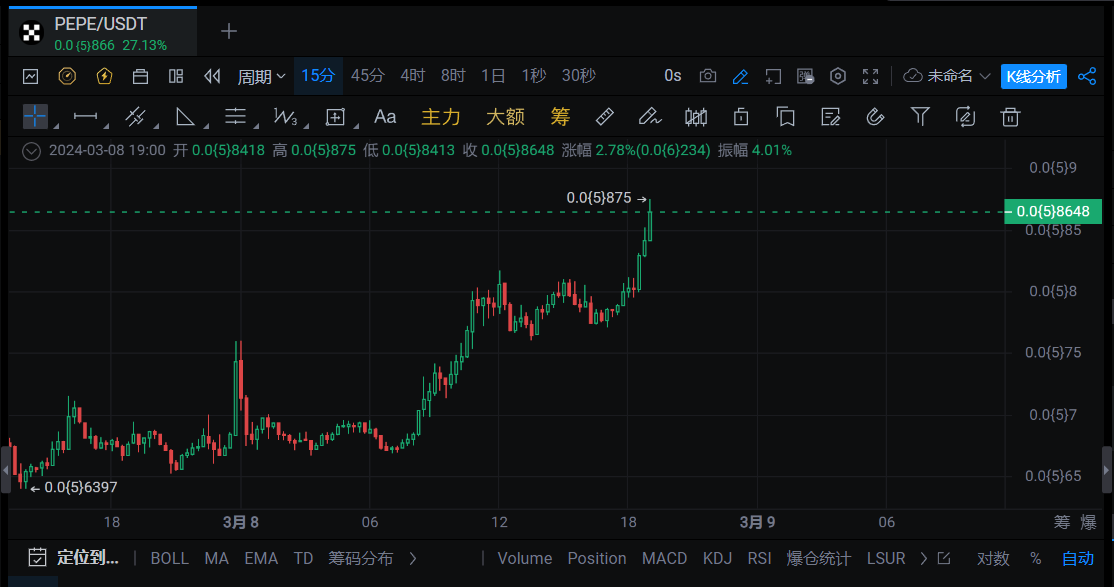Switch to the 4时 timeframe
The height and width of the screenshot is (587, 1114).
coord(412,76)
